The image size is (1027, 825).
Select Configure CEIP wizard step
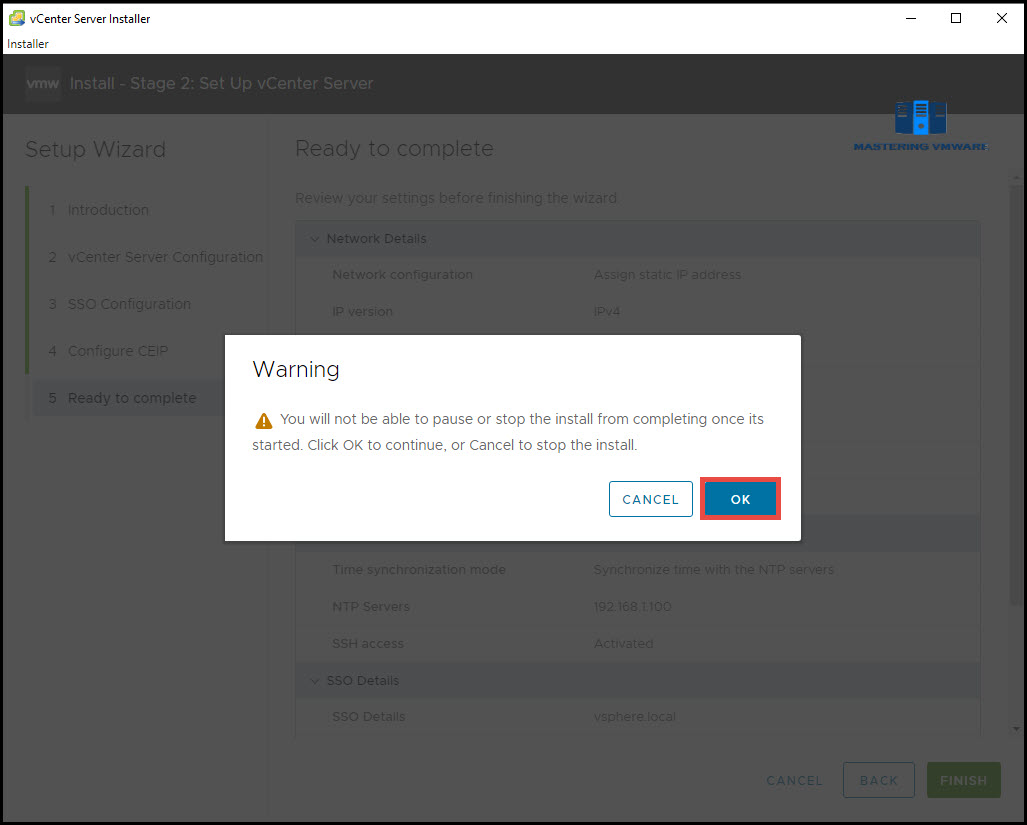[x=118, y=352]
